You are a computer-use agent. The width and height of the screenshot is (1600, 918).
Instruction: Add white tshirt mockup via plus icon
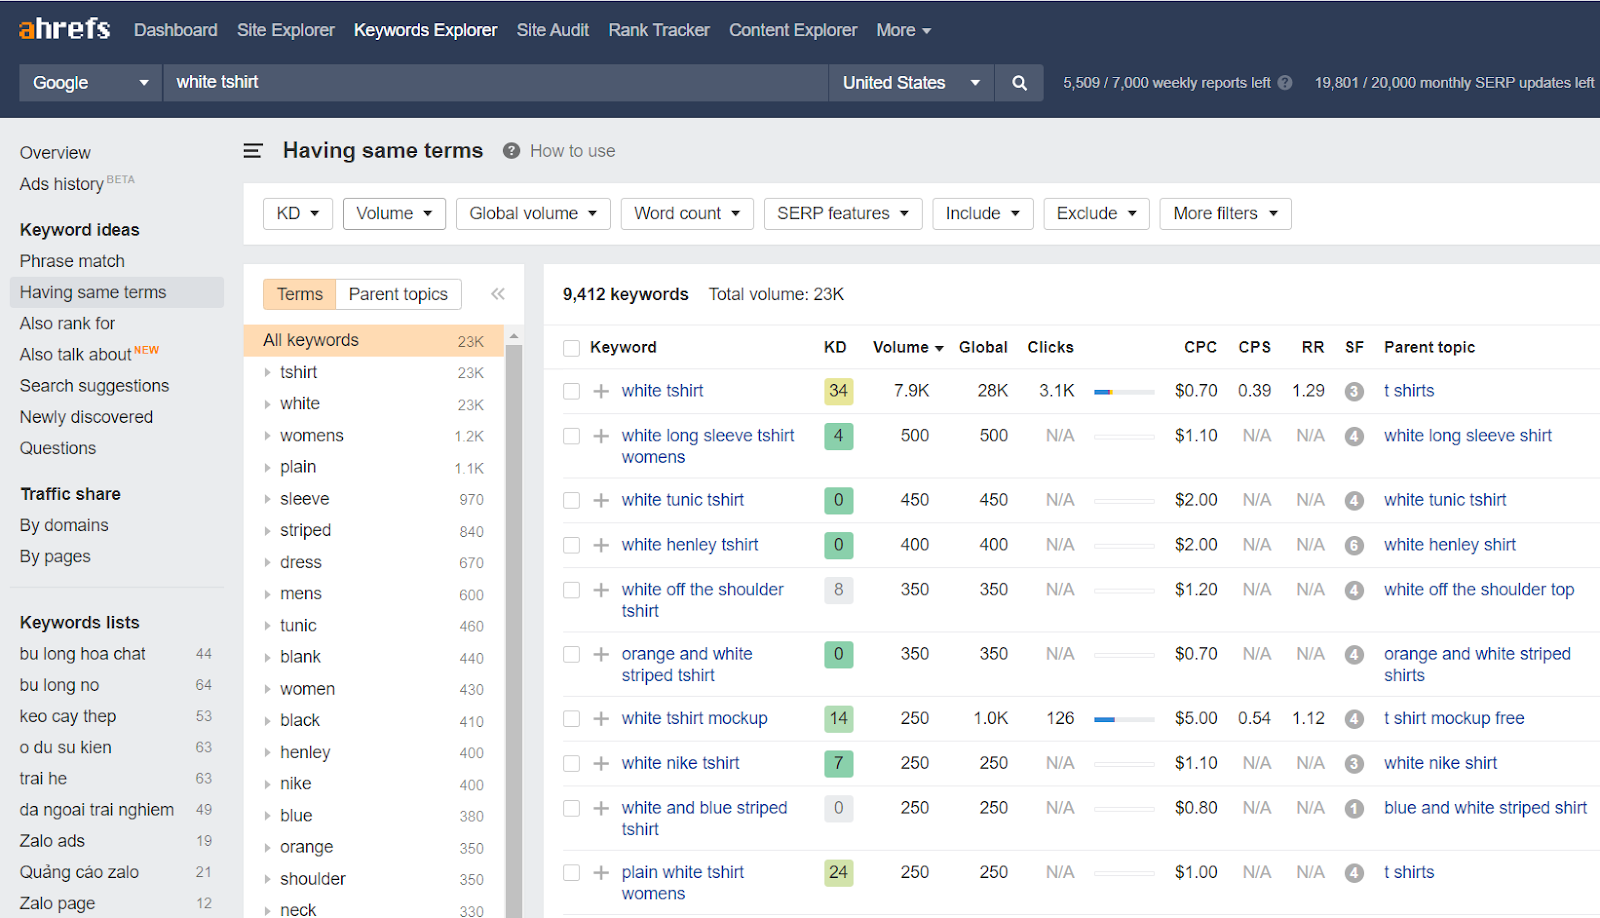point(601,719)
